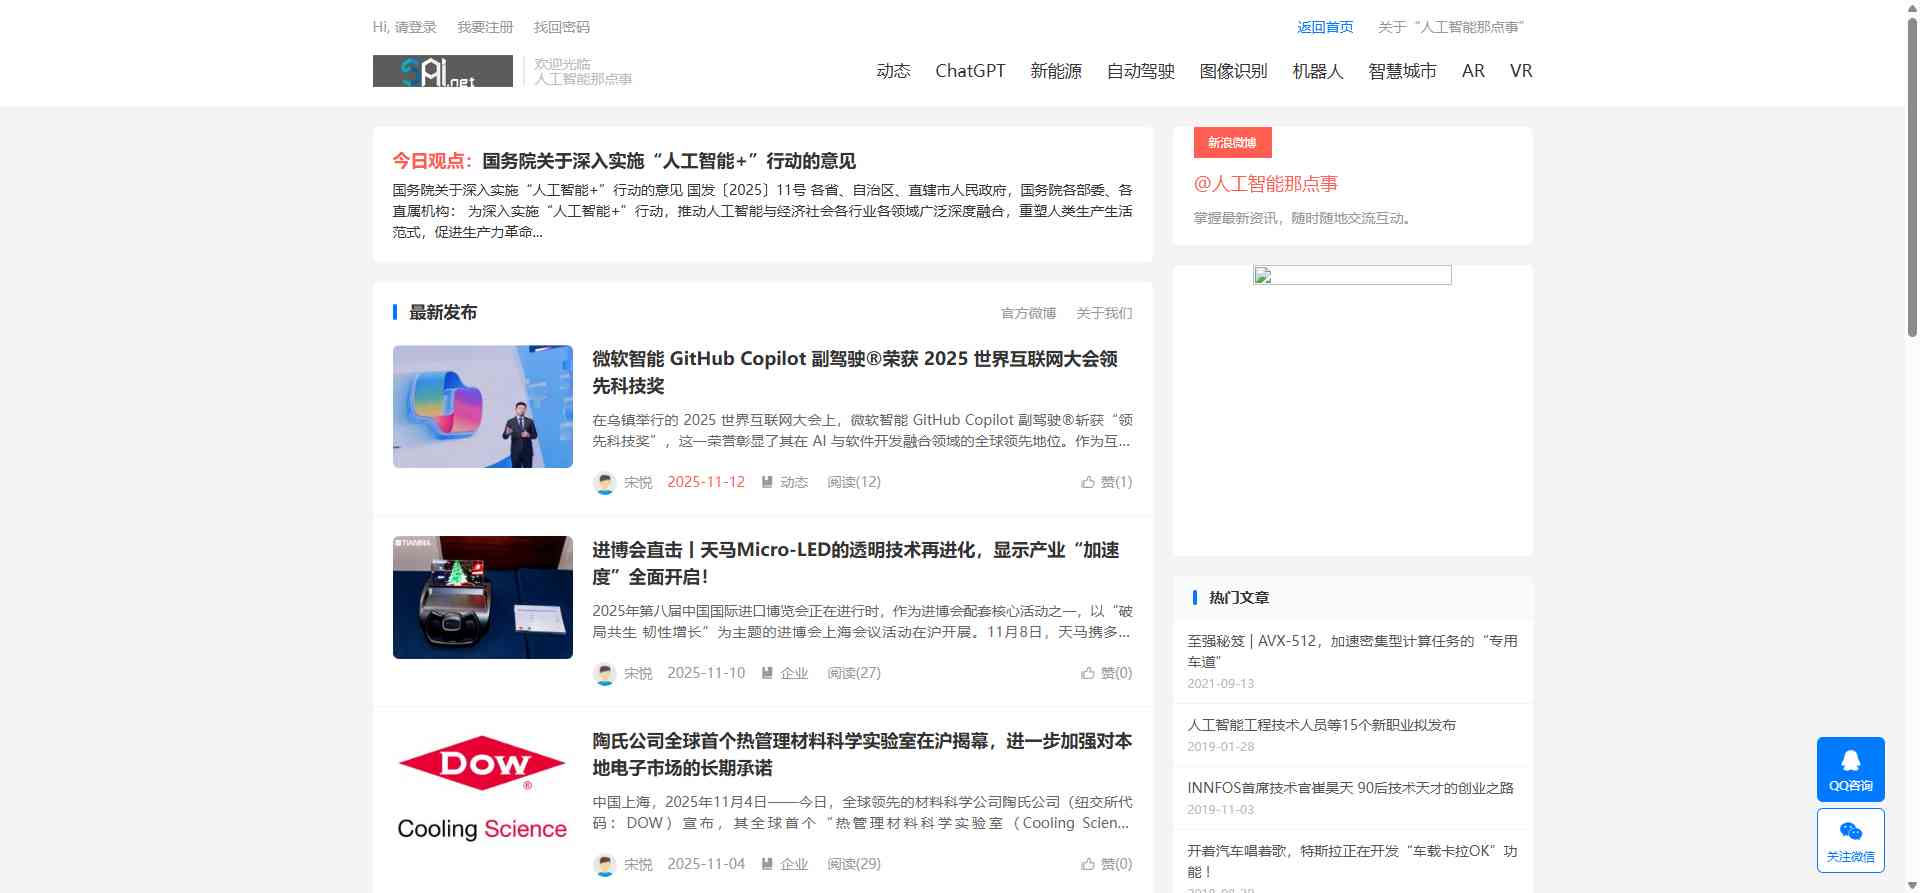The height and width of the screenshot is (893, 1920).
Task: Select 机器人 in the top navigation
Action: [x=1317, y=71]
